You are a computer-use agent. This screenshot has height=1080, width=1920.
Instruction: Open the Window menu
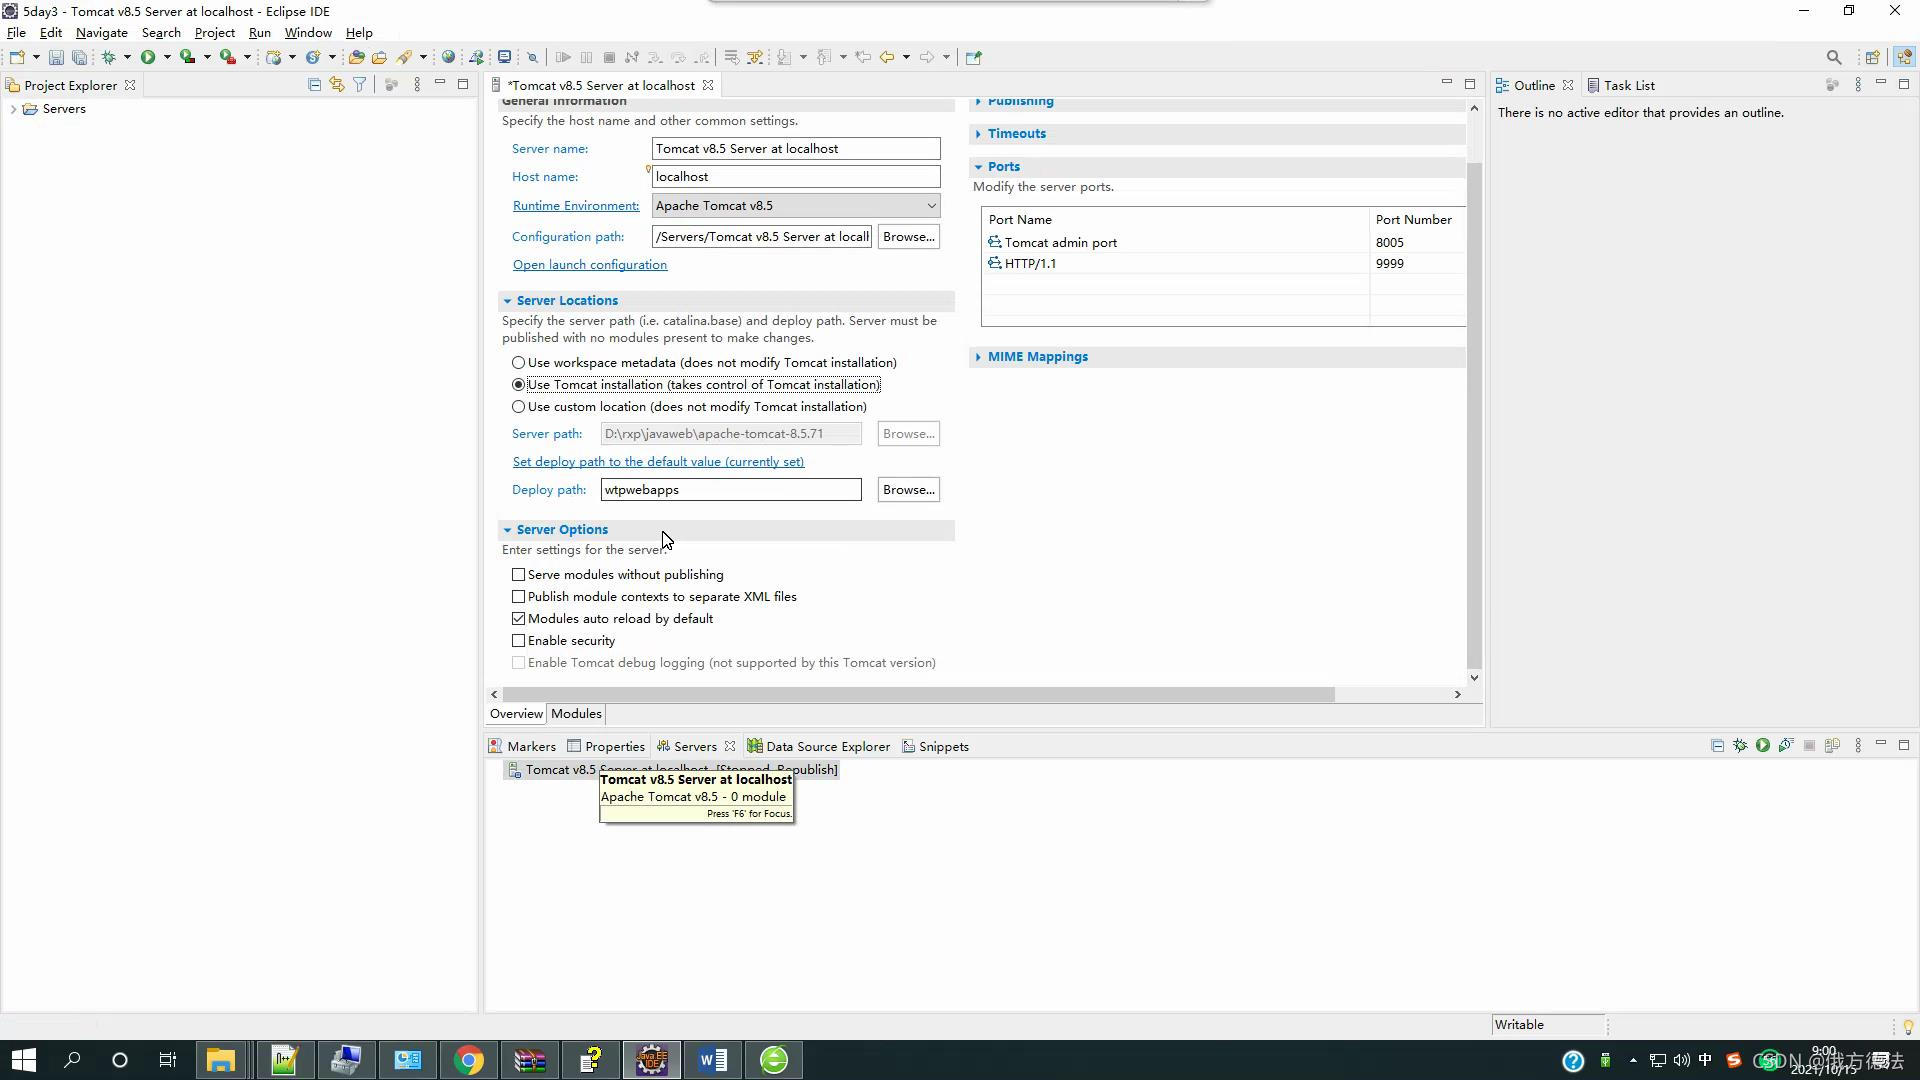pyautogui.click(x=308, y=33)
